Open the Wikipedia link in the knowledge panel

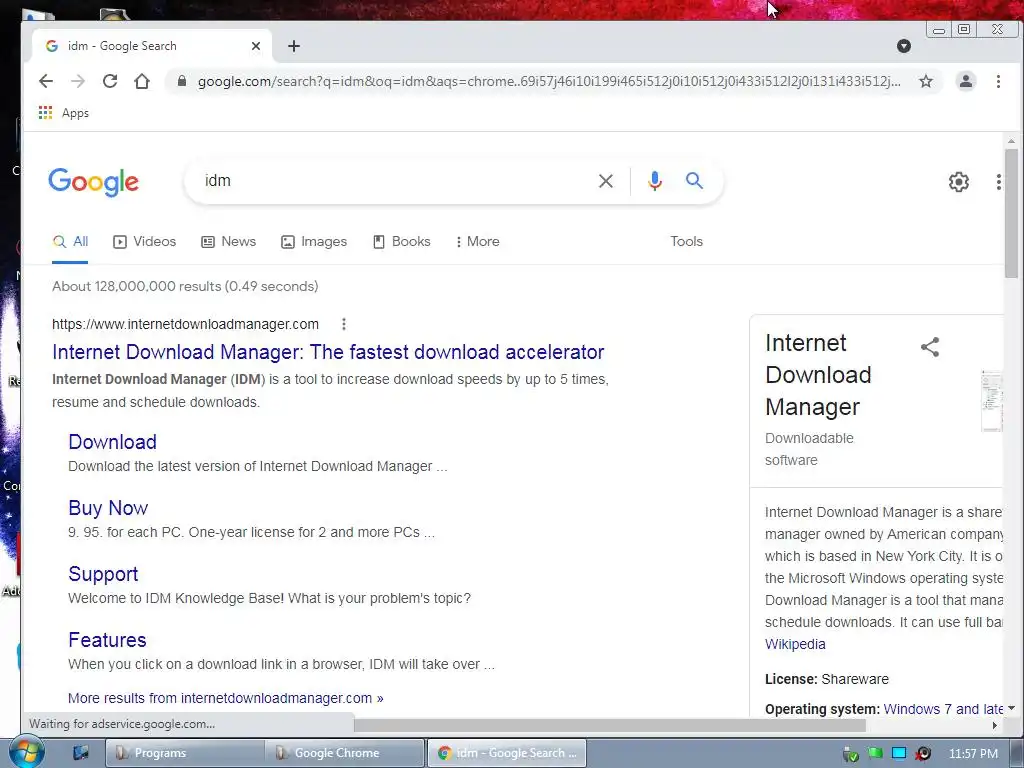795,645
